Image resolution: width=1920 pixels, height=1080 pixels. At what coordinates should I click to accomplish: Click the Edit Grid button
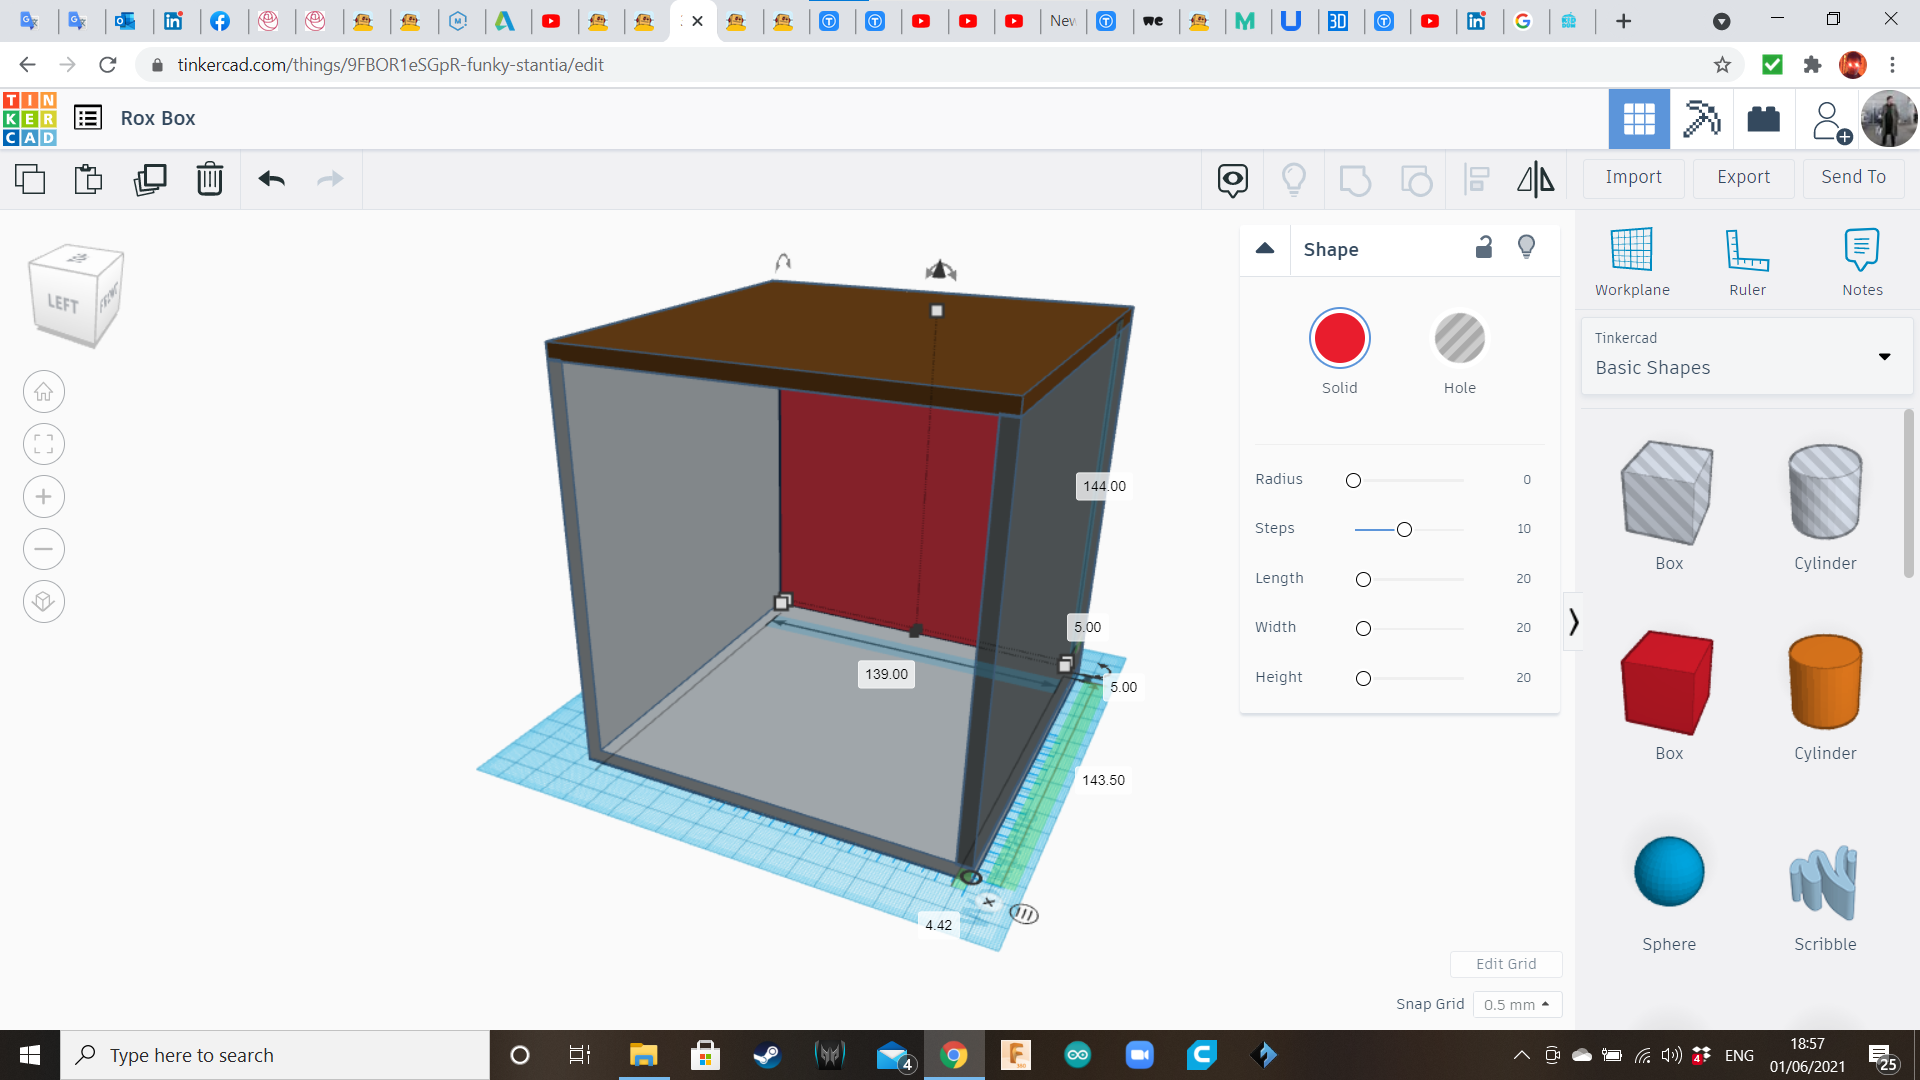[1505, 964]
